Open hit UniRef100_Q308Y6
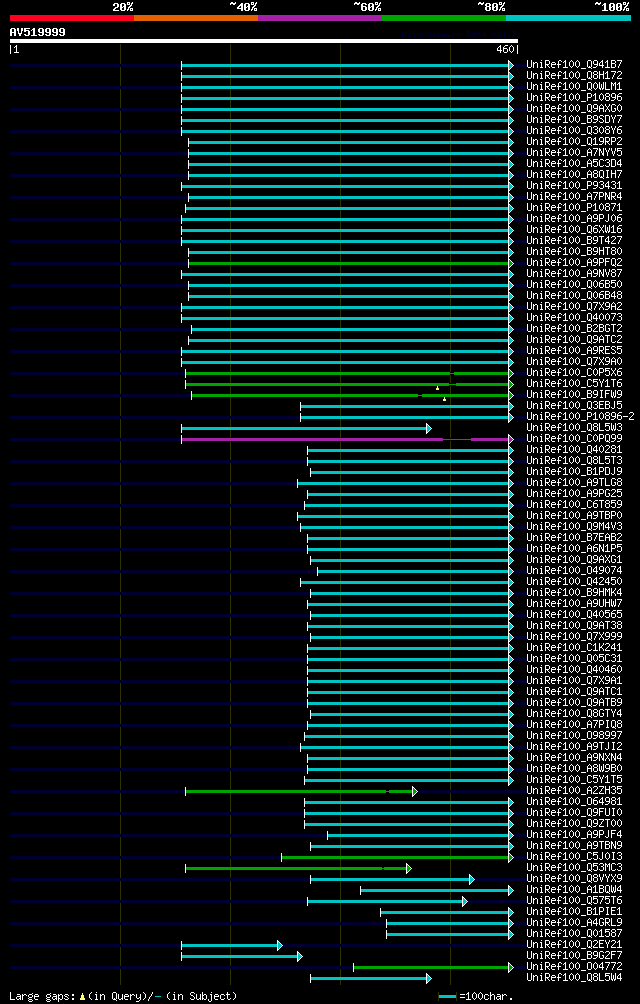The width and height of the screenshot is (640, 1004). pyautogui.click(x=574, y=131)
